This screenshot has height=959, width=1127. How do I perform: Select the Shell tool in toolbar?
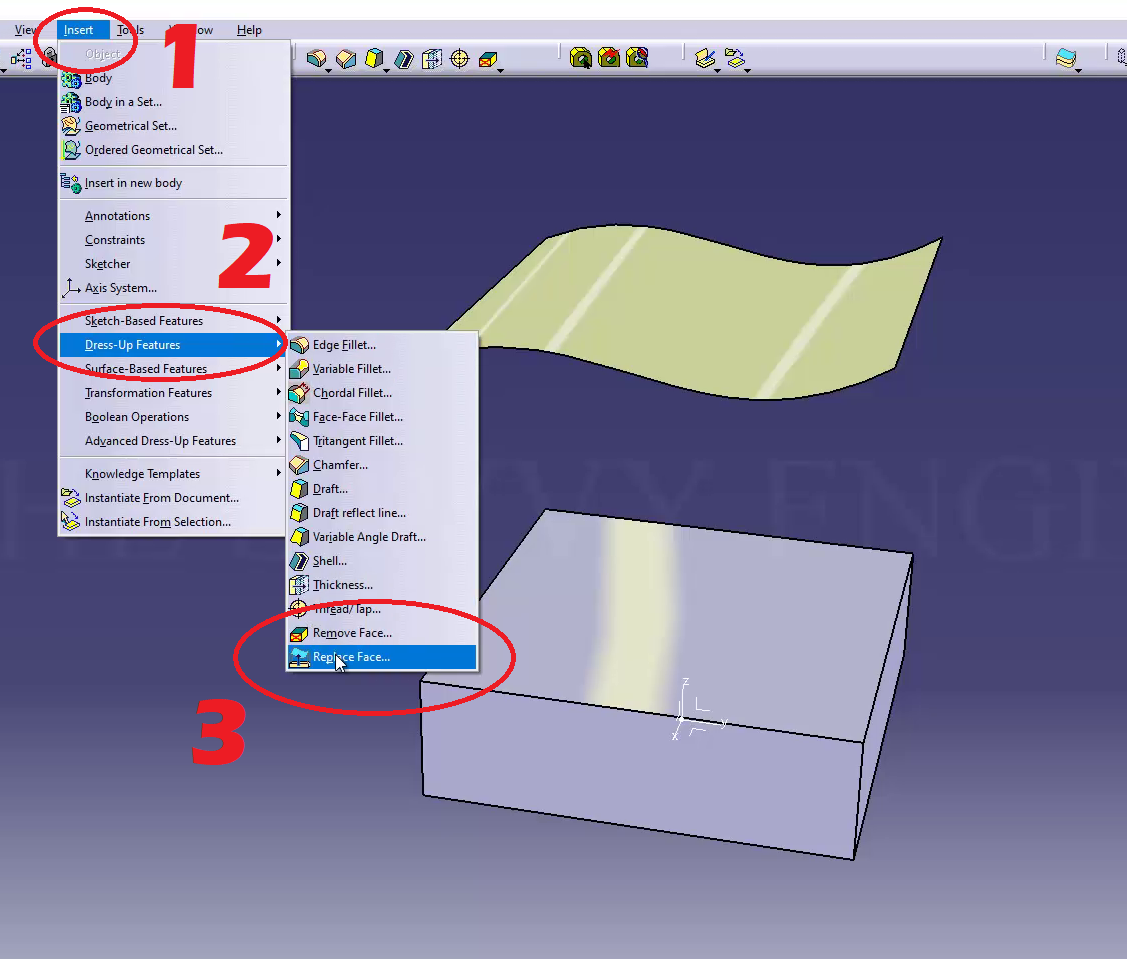[x=403, y=59]
